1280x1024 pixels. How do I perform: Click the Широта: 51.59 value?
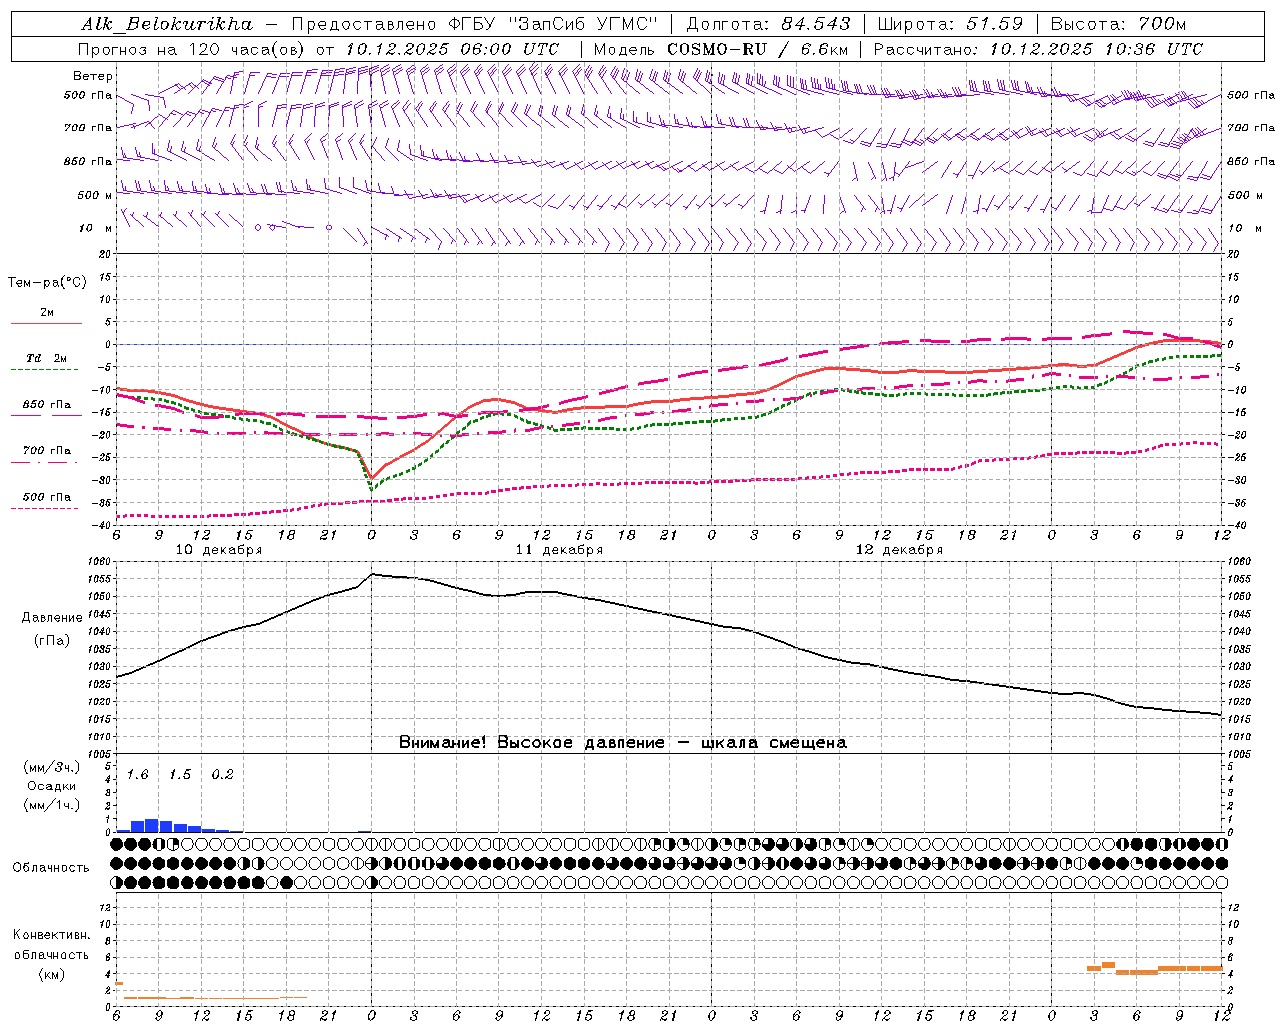(x=950, y=24)
